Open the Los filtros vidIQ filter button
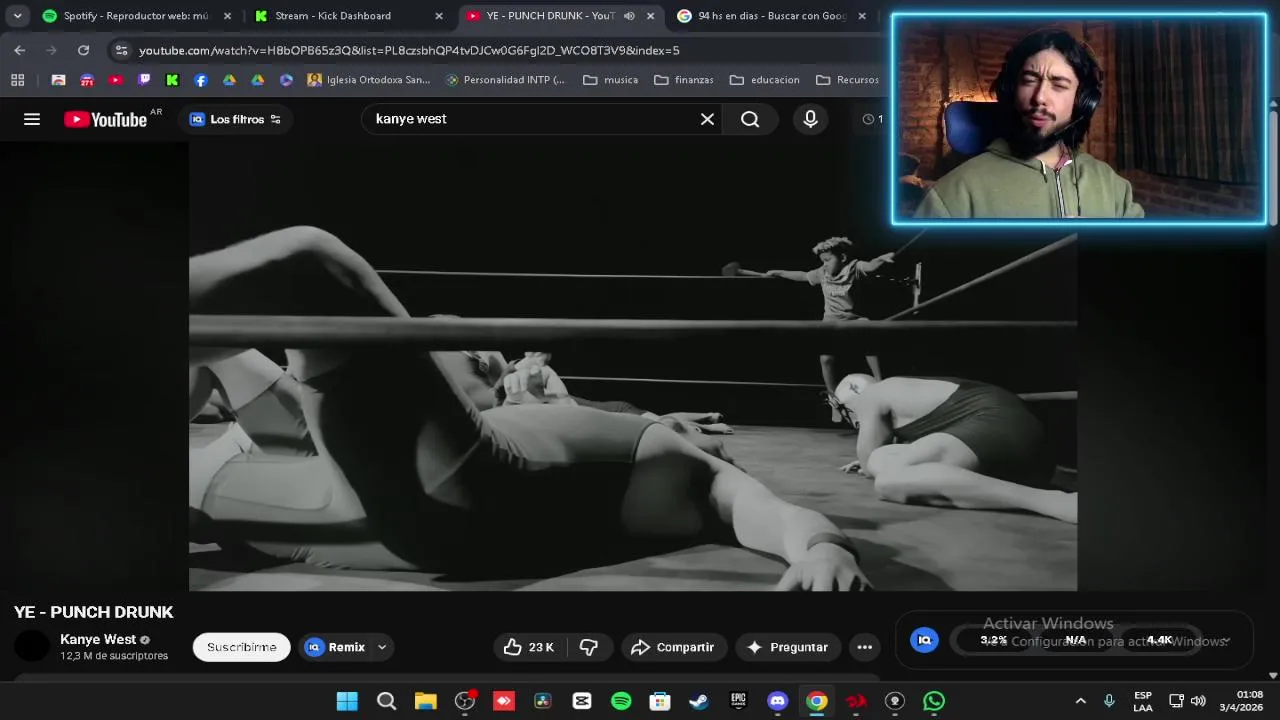Image resolution: width=1280 pixels, height=720 pixels. coord(235,119)
